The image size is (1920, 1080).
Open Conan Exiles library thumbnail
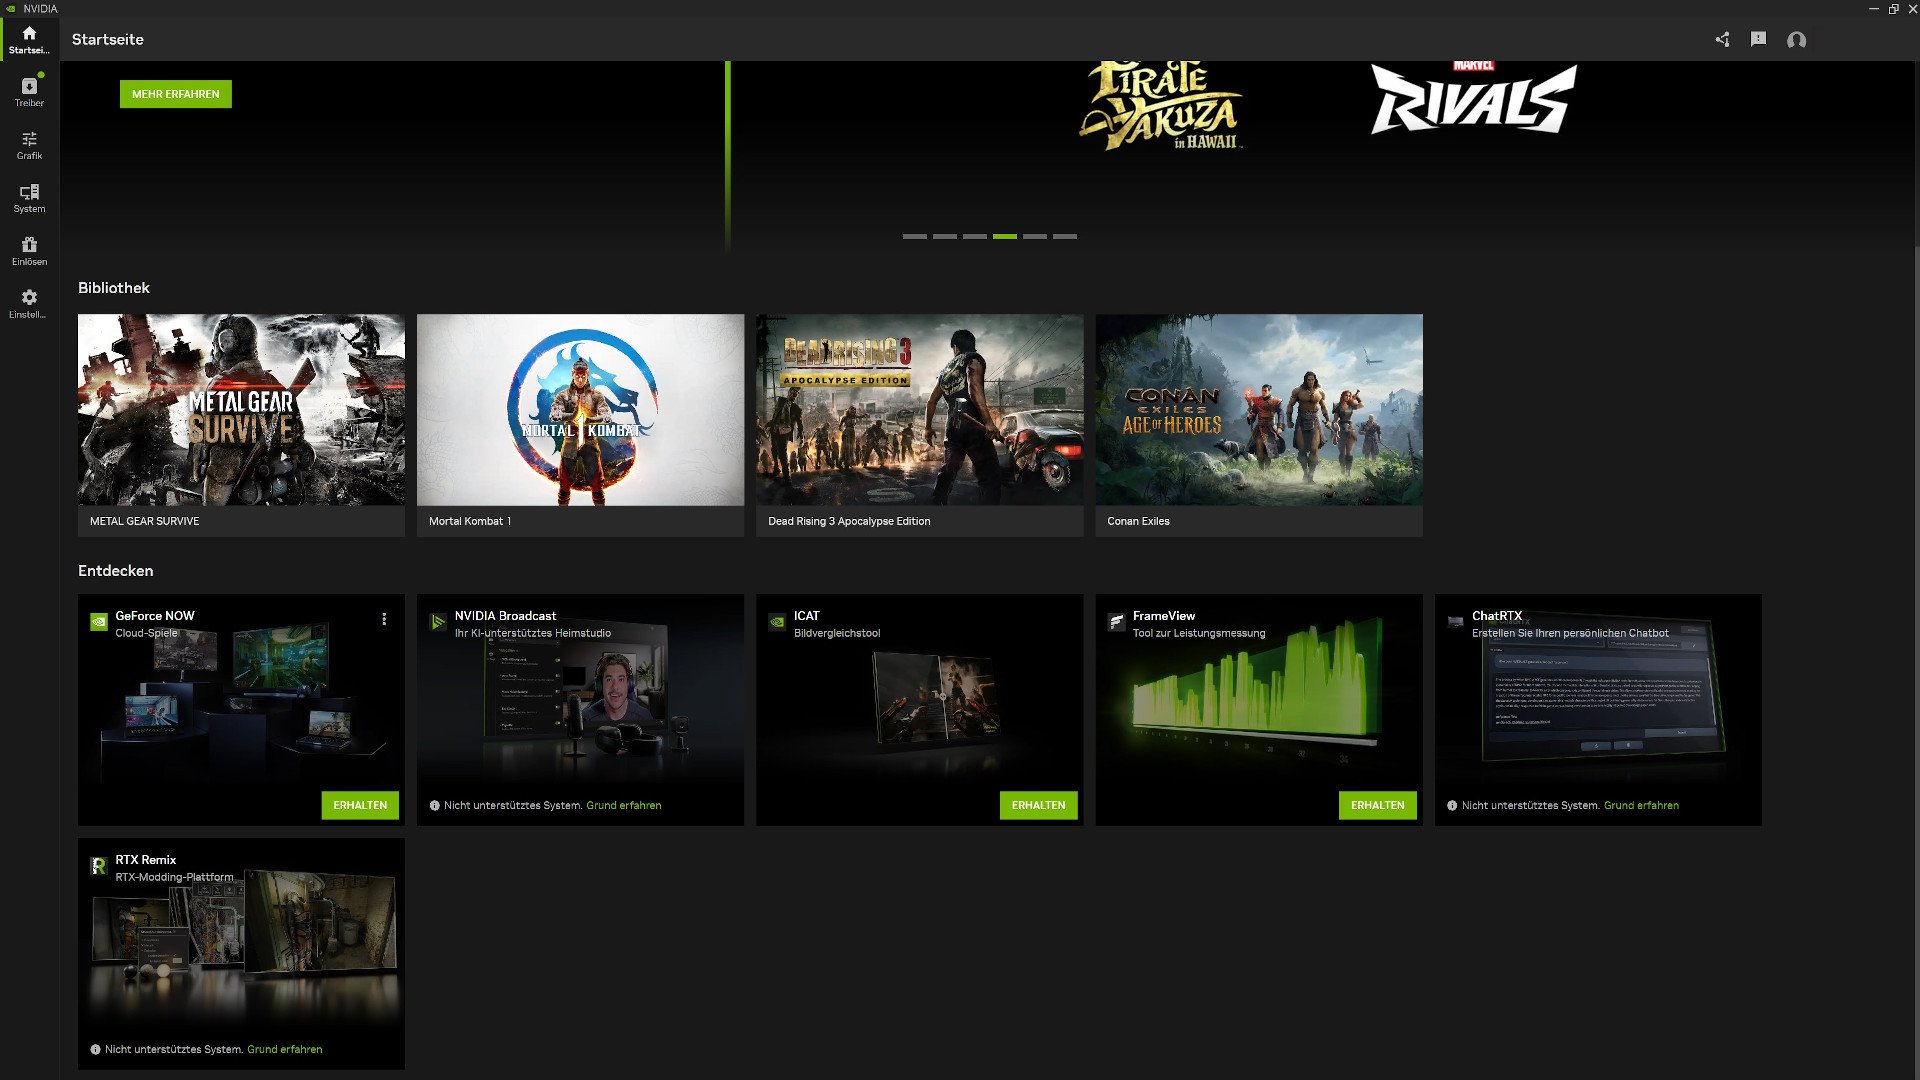(1258, 410)
